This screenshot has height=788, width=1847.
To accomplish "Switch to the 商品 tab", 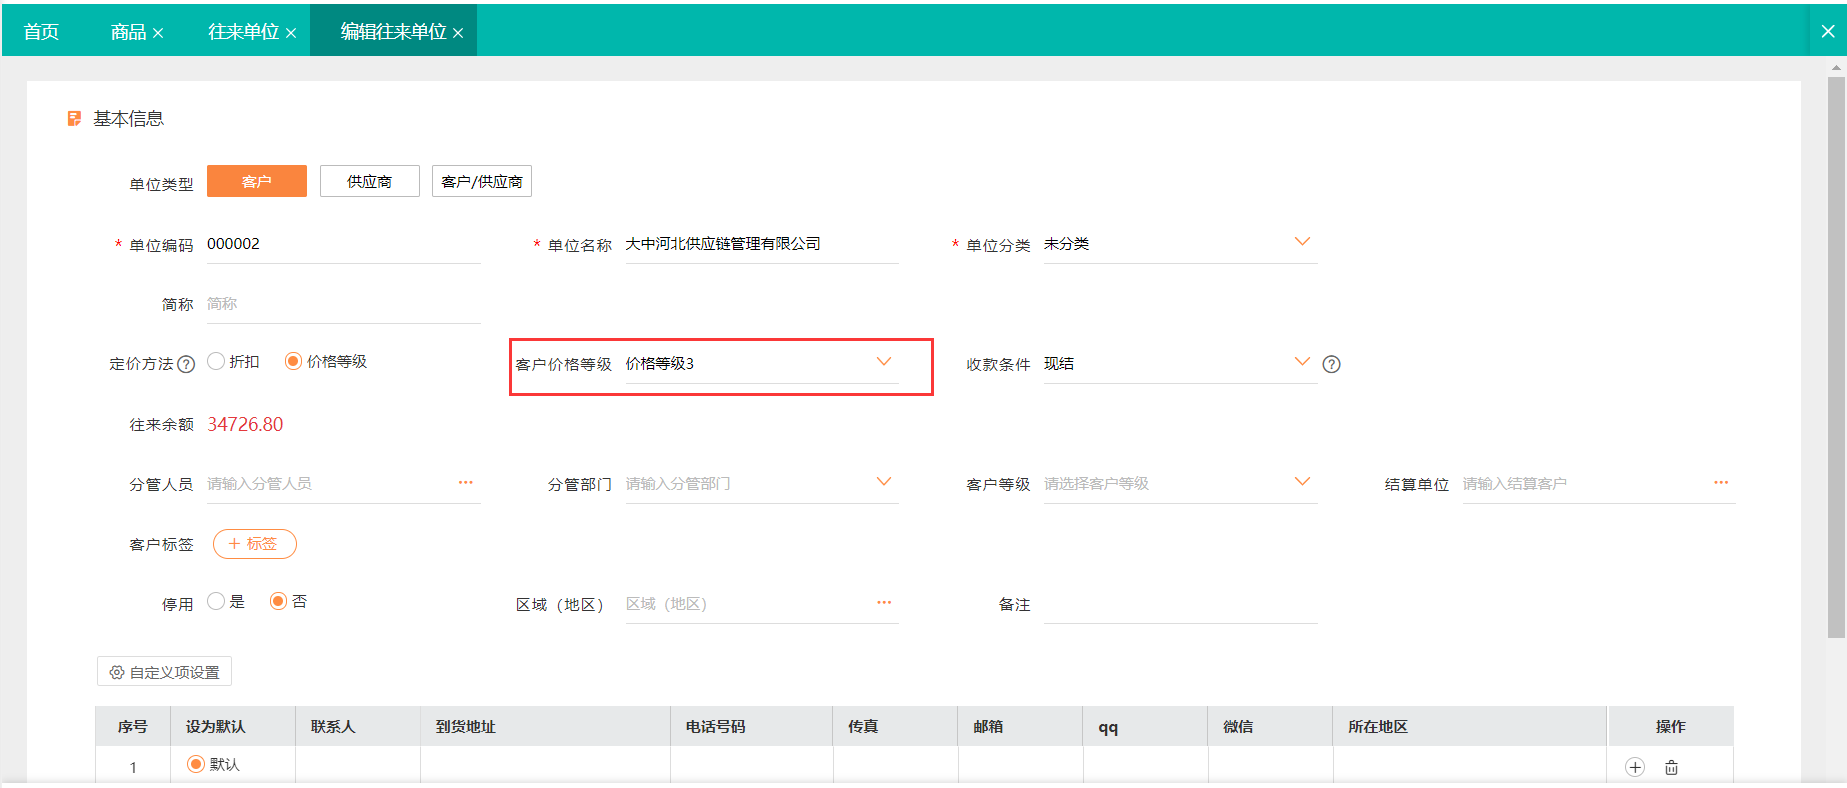I will coord(128,32).
